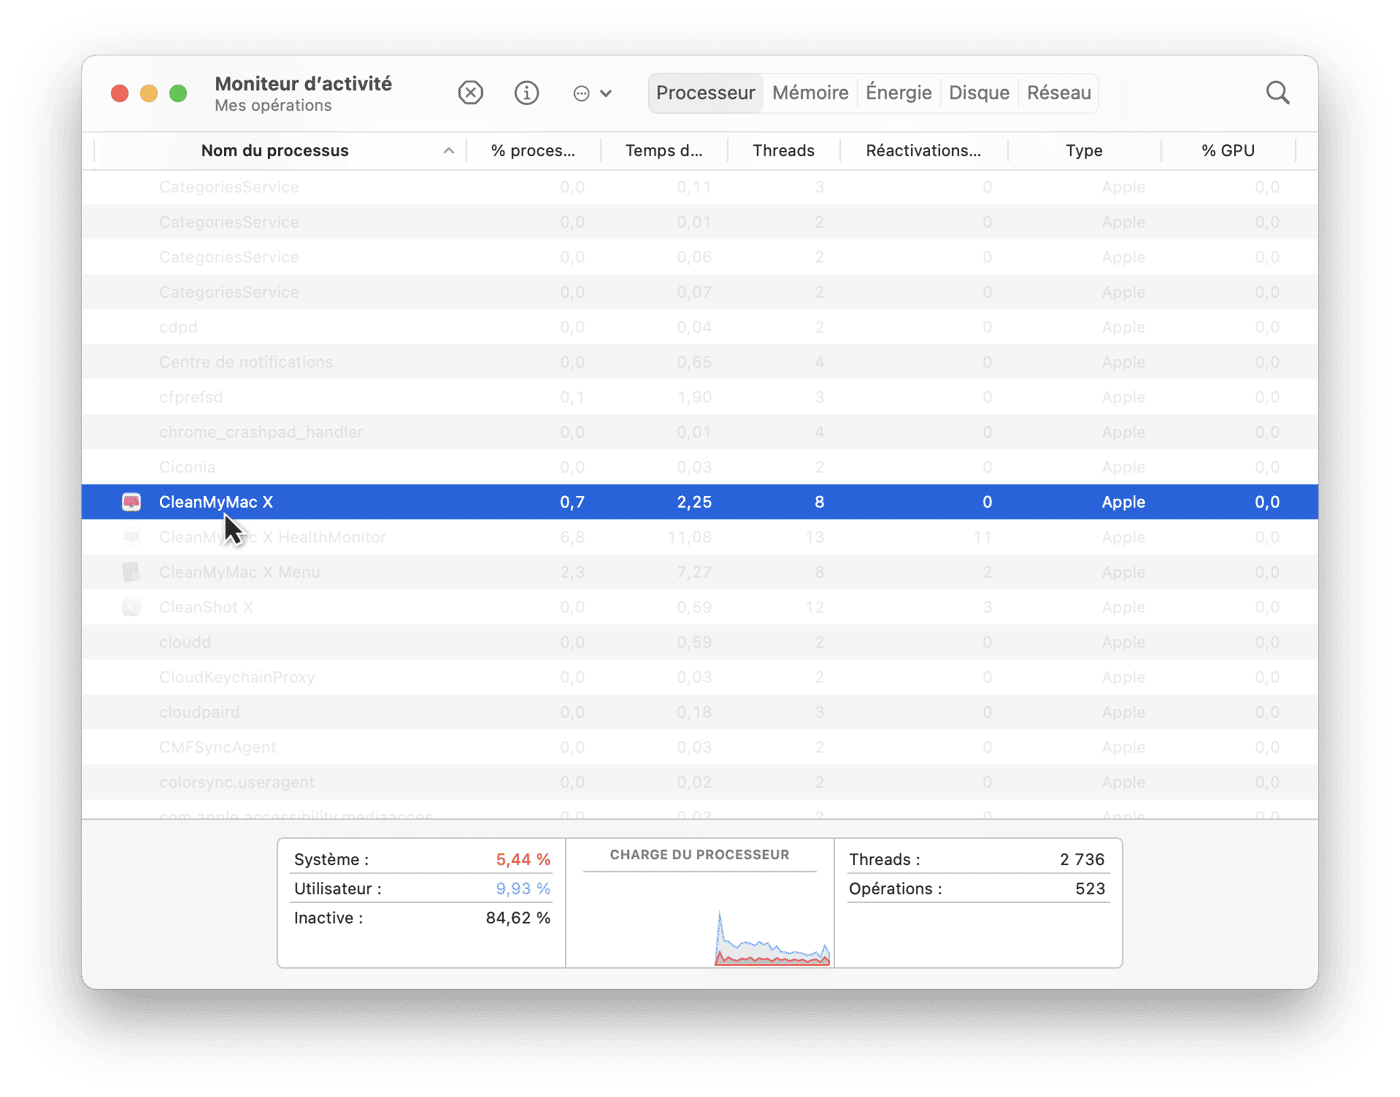
Task: Select the CleanMyMac X Menu process
Action: (700, 572)
